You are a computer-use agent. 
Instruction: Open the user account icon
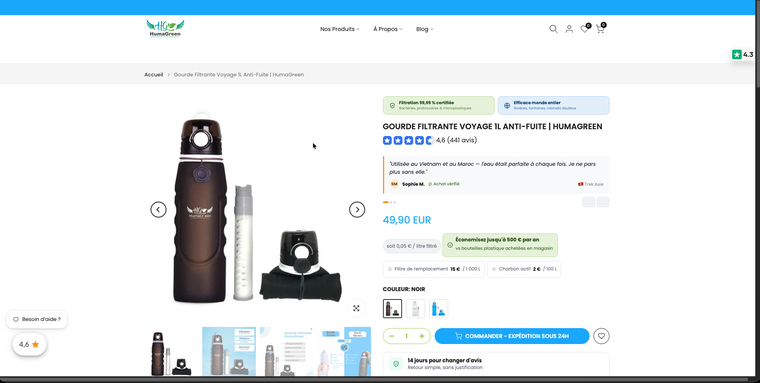tap(569, 29)
